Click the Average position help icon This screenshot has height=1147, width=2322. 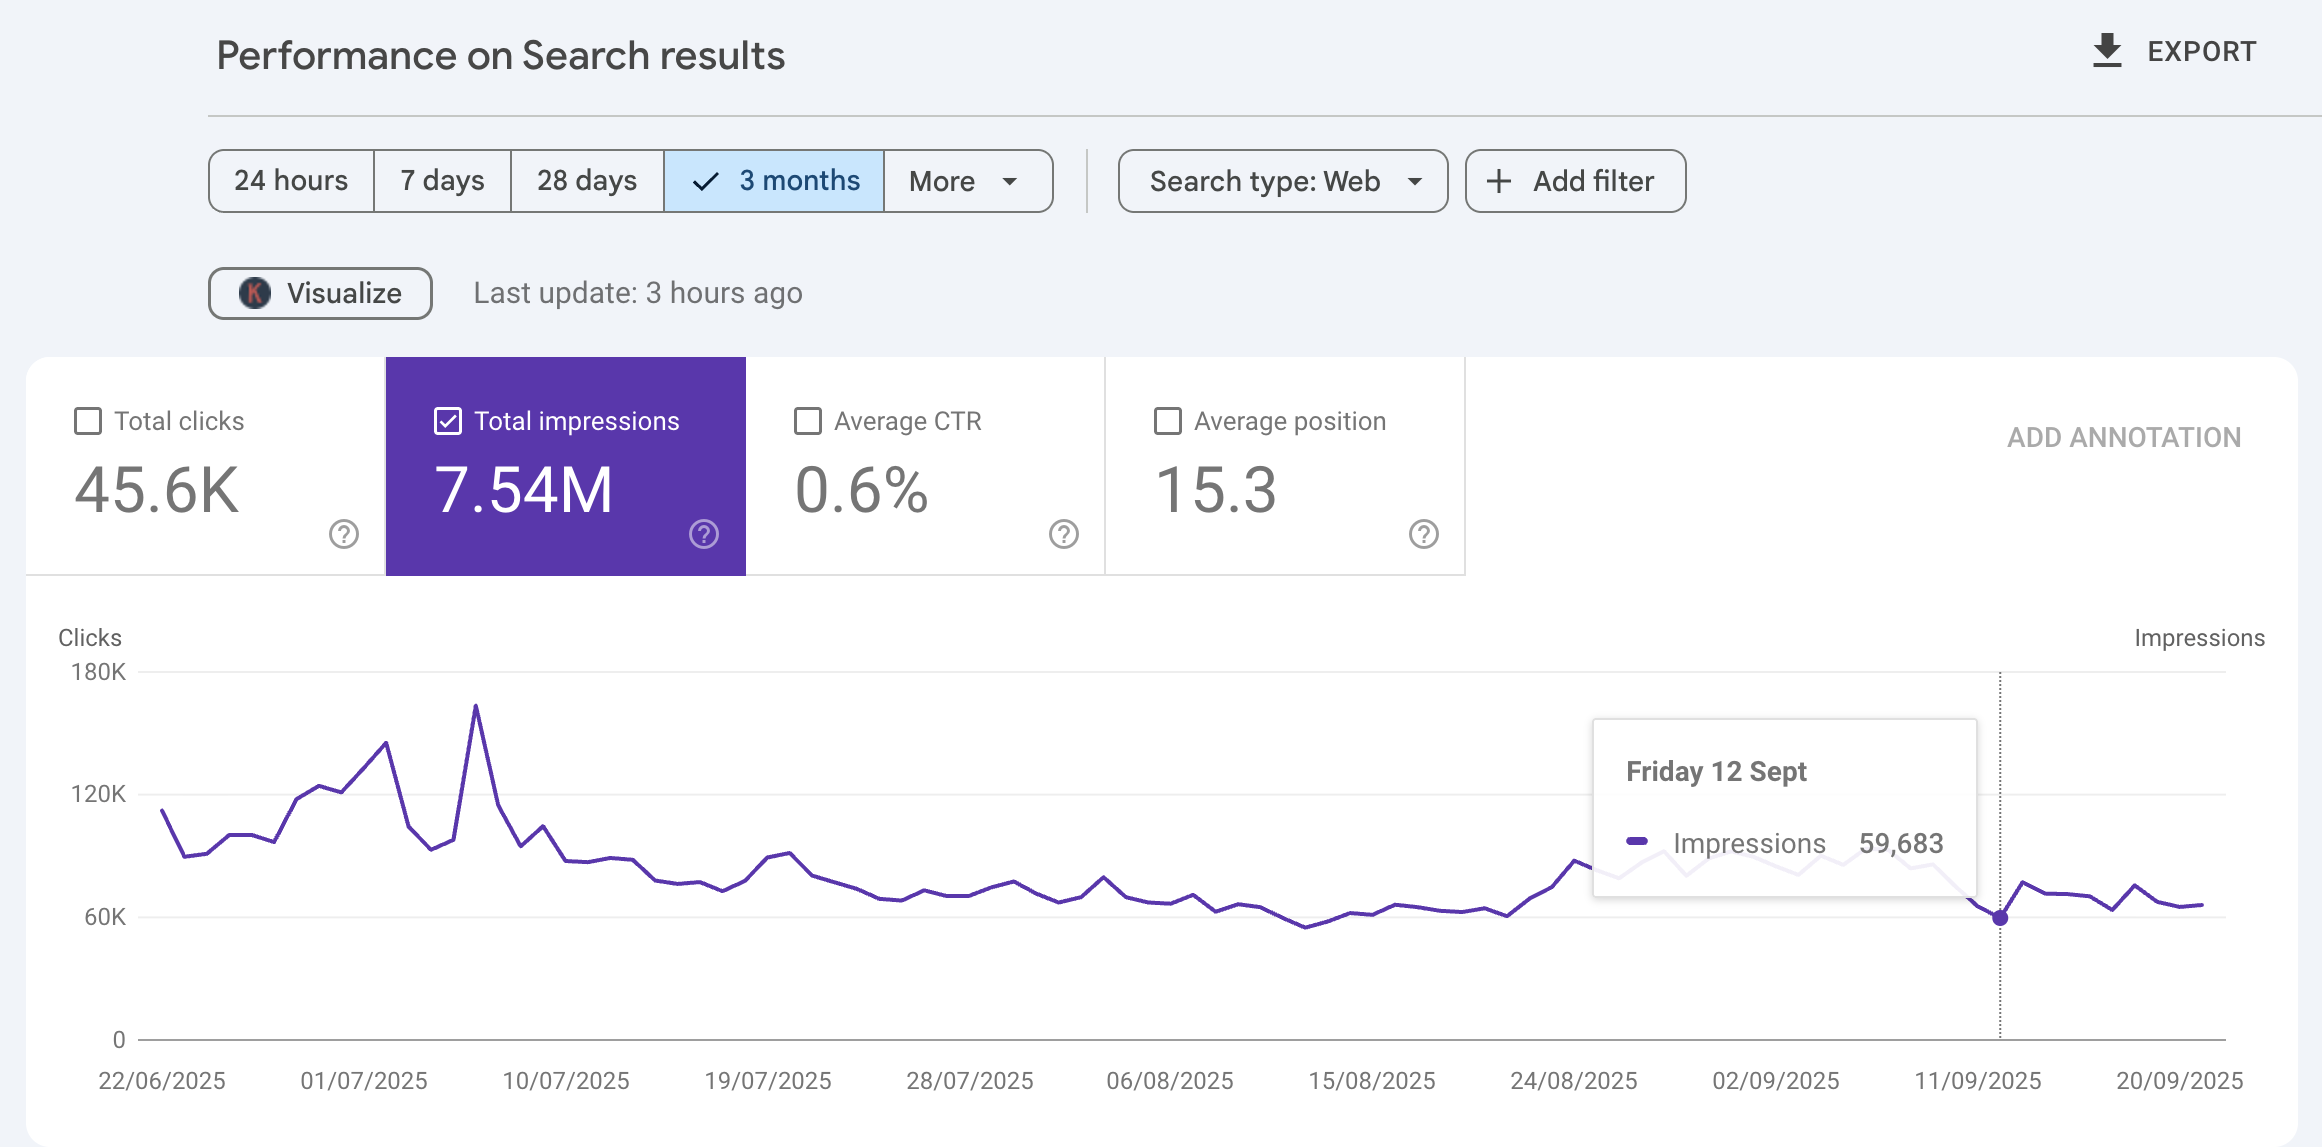click(x=1424, y=535)
